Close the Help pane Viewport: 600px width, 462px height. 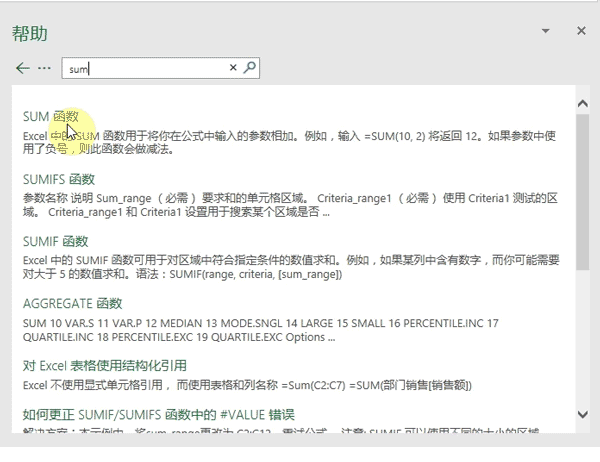581,31
